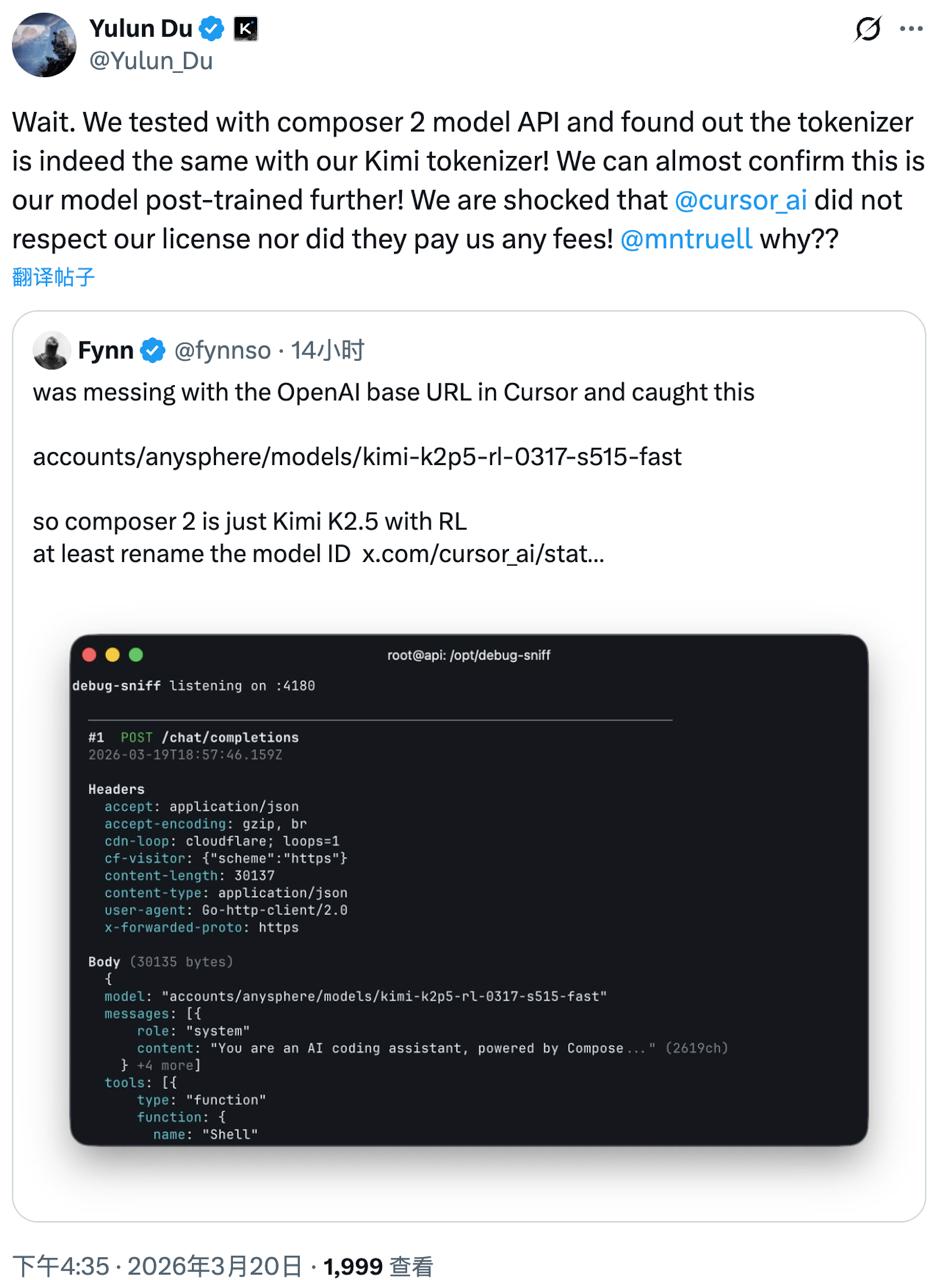Click the red close dot in terminal image
Screen dimensions: 942x1280
pyautogui.click(x=89, y=655)
